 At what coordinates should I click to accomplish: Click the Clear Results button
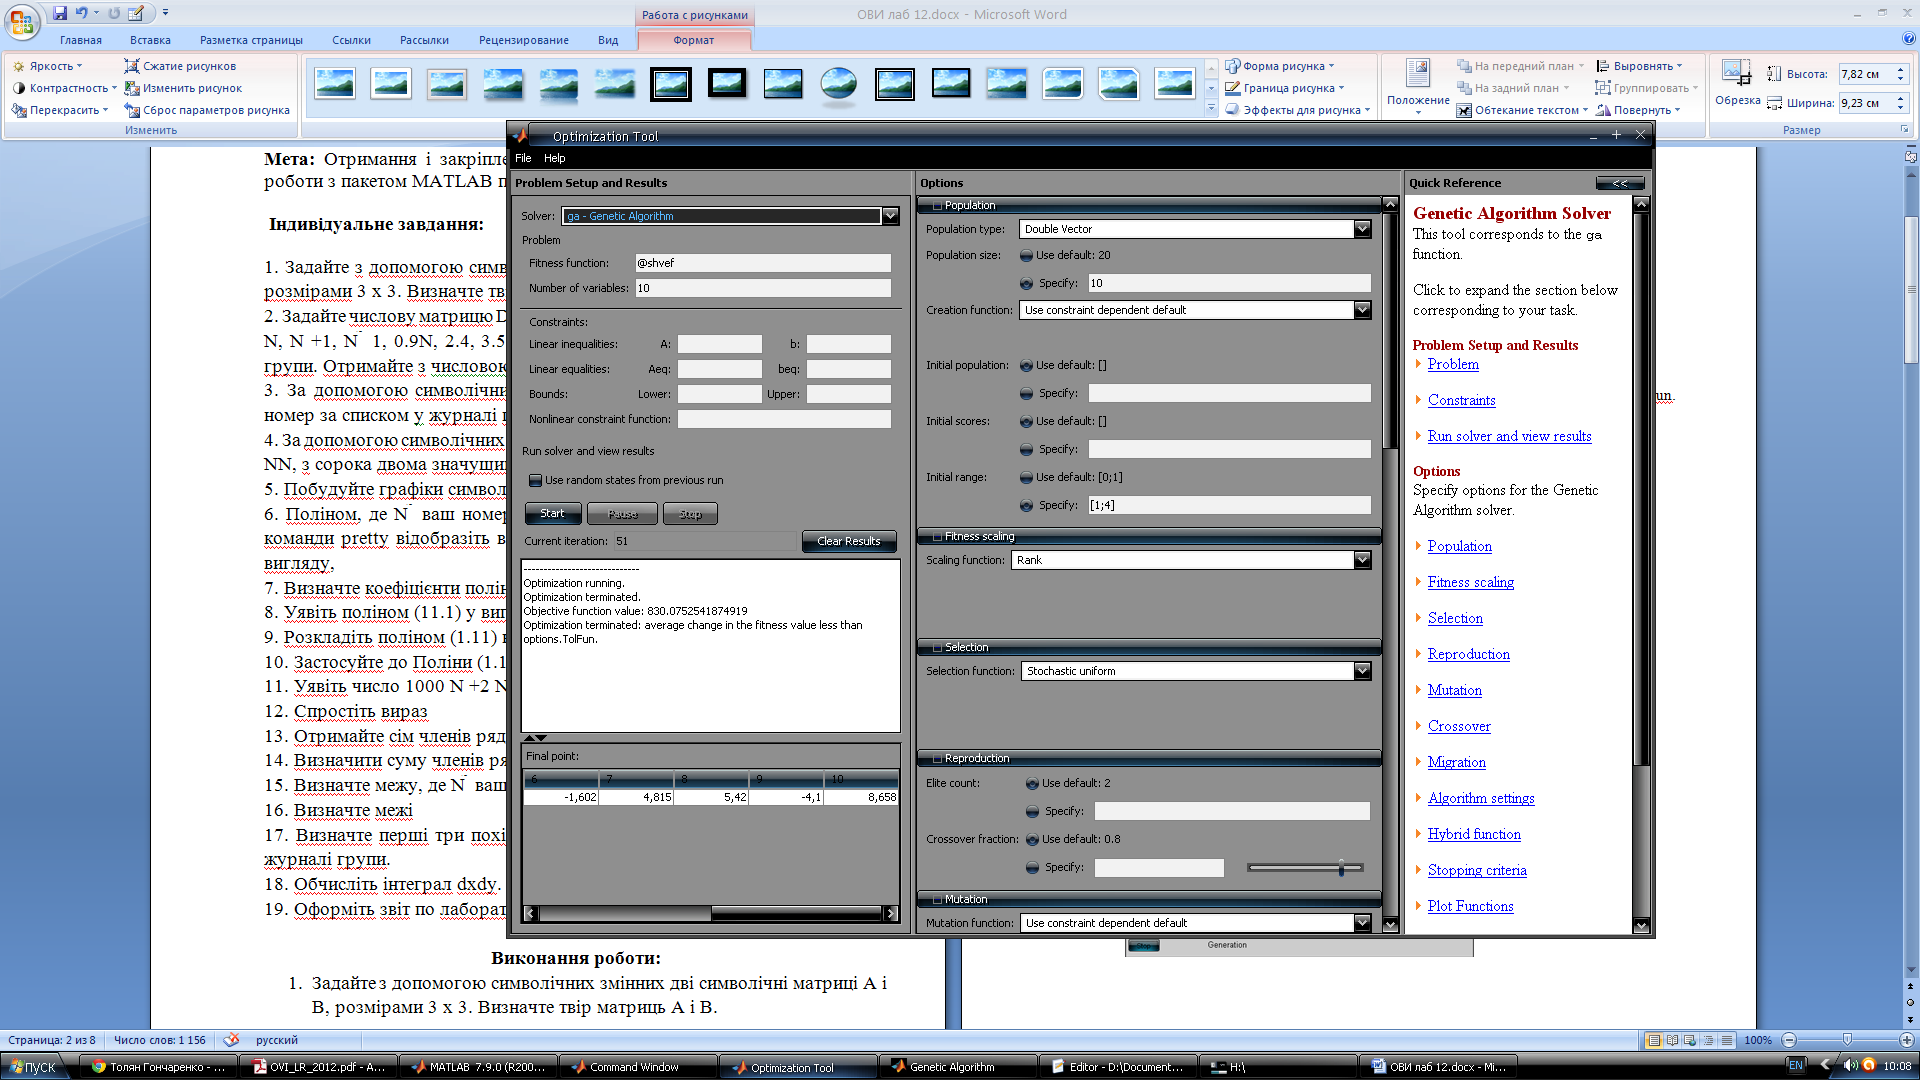[x=848, y=541]
